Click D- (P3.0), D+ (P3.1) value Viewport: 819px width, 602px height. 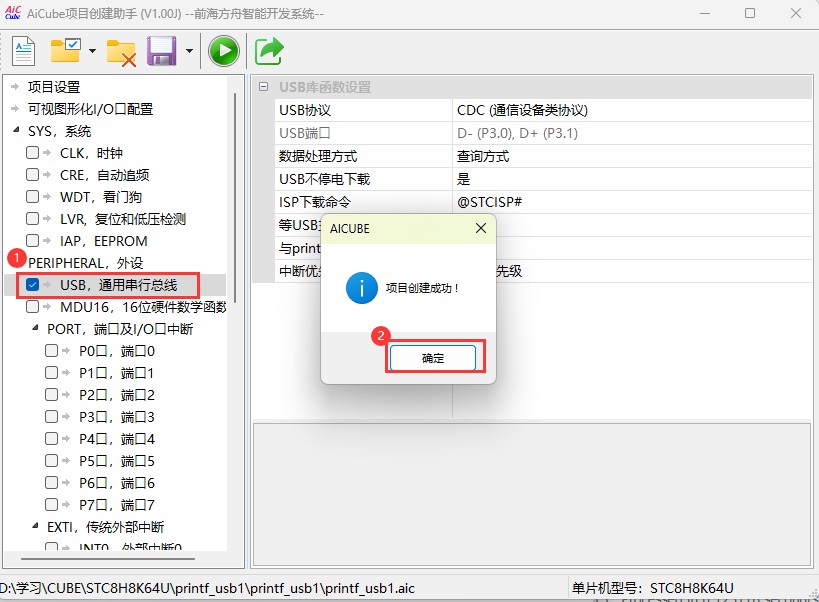518,133
